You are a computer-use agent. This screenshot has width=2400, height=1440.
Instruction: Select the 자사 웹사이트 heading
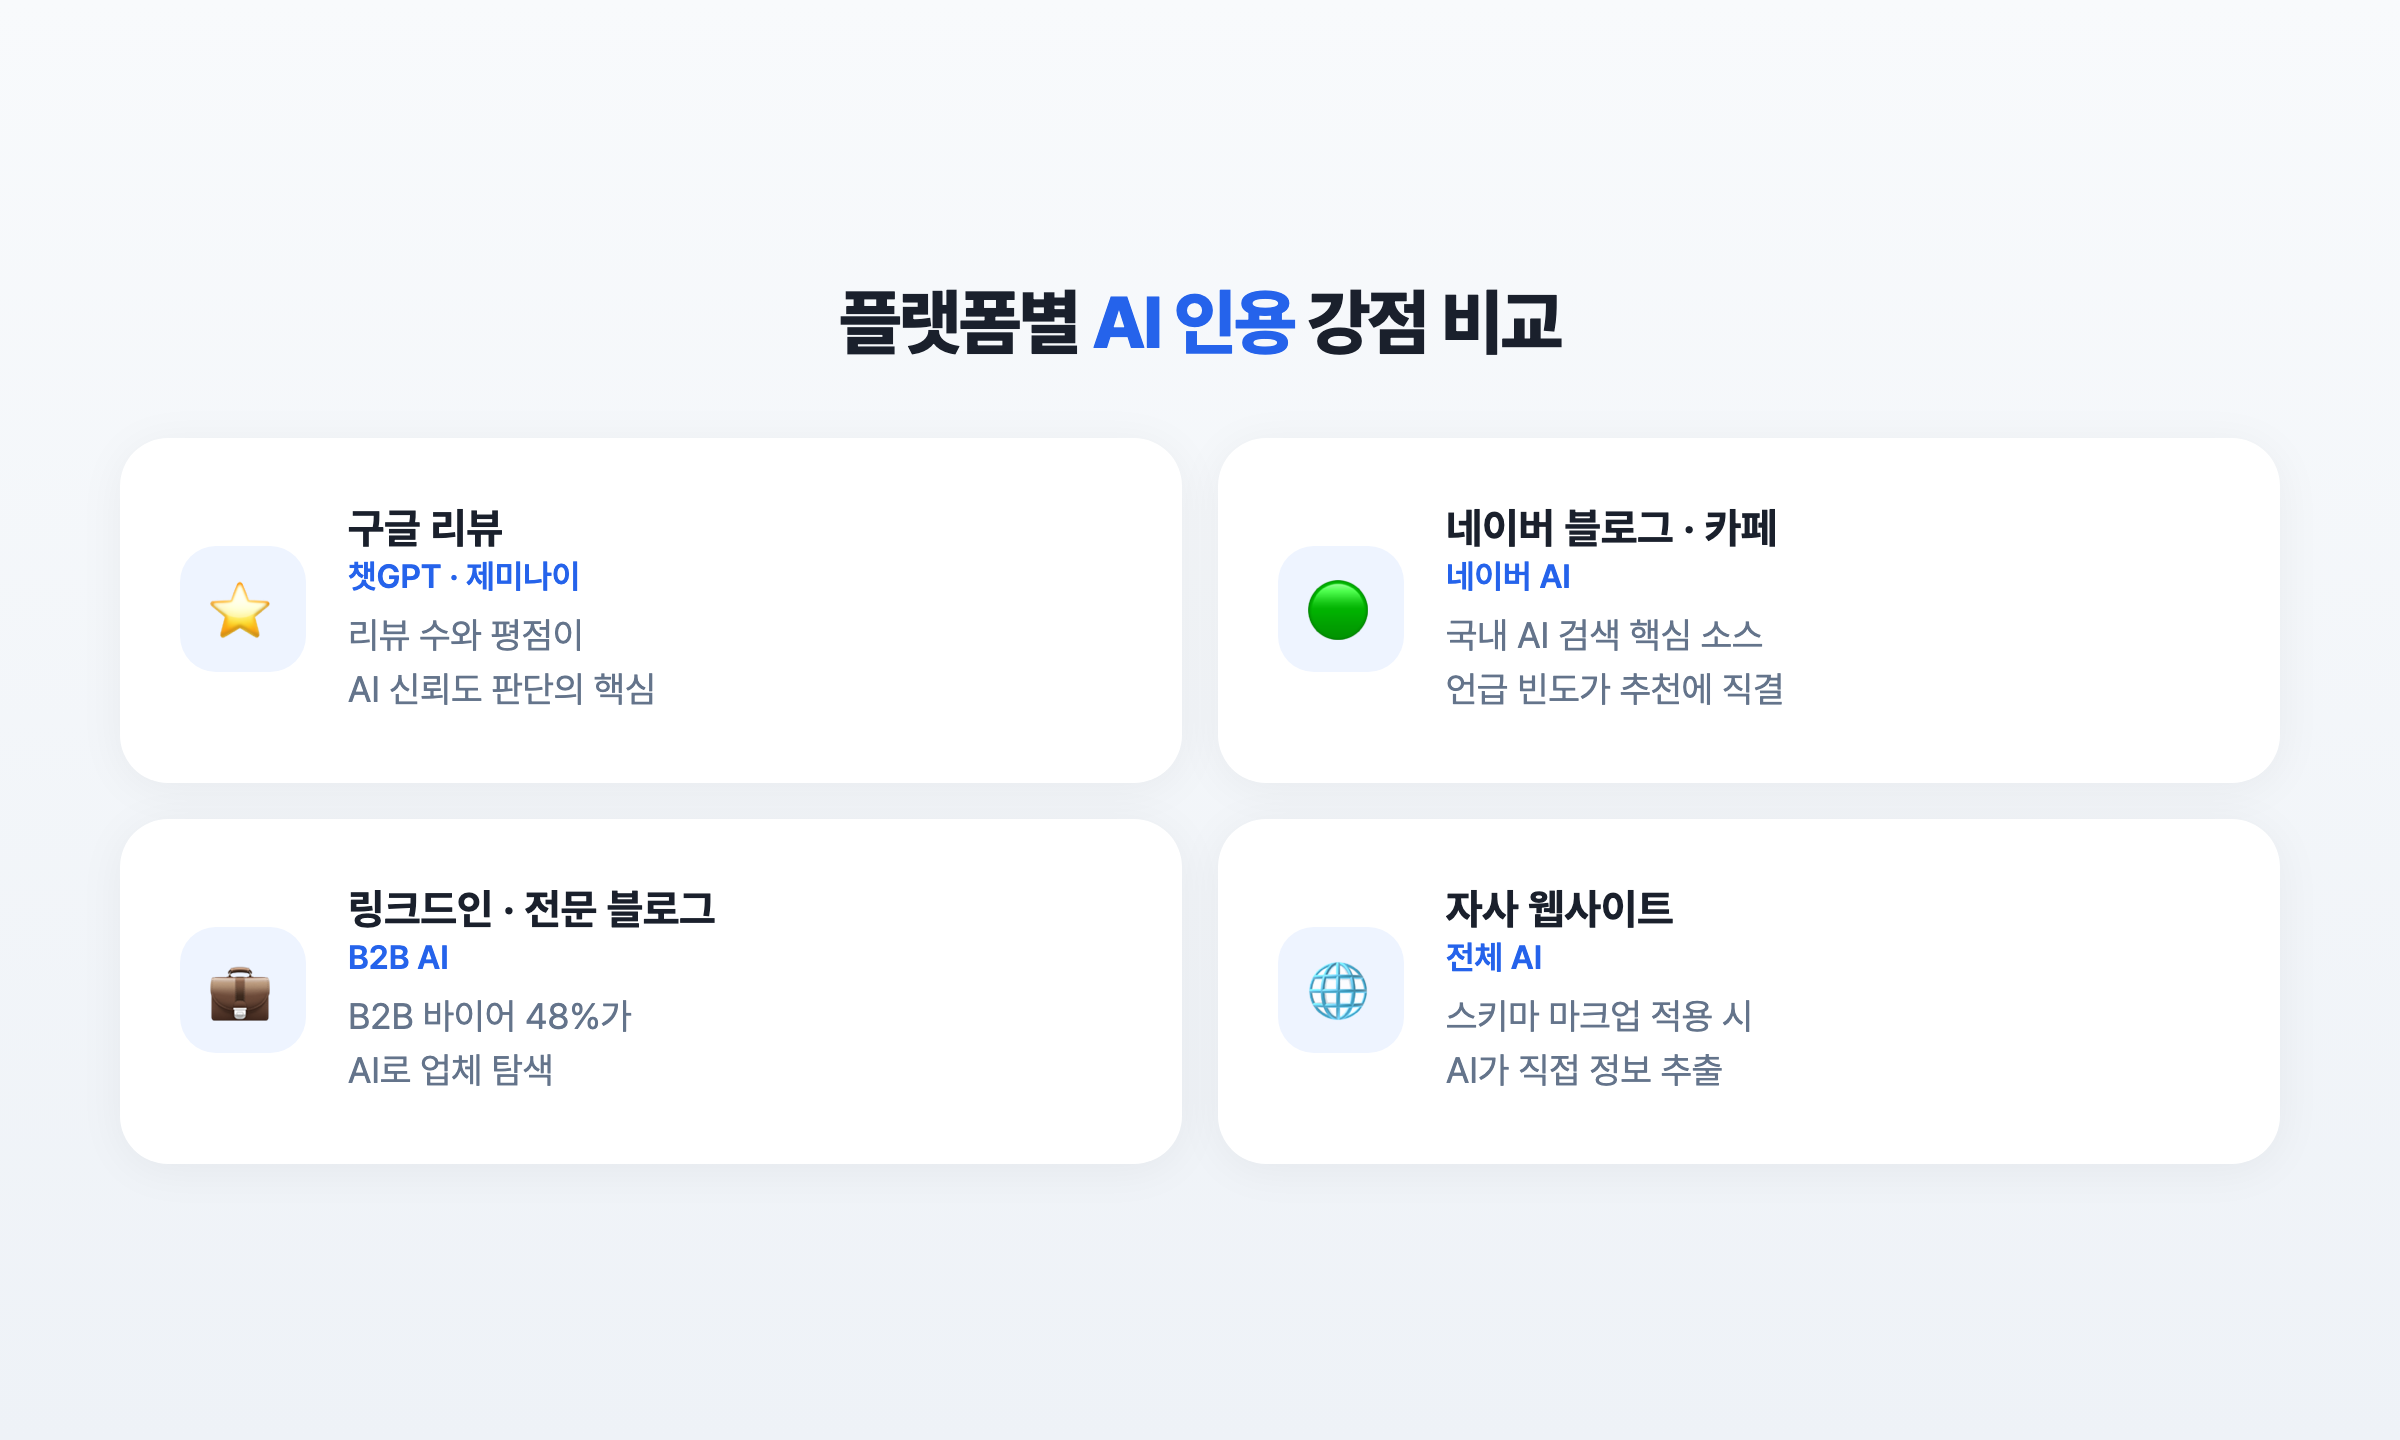(x=1559, y=908)
